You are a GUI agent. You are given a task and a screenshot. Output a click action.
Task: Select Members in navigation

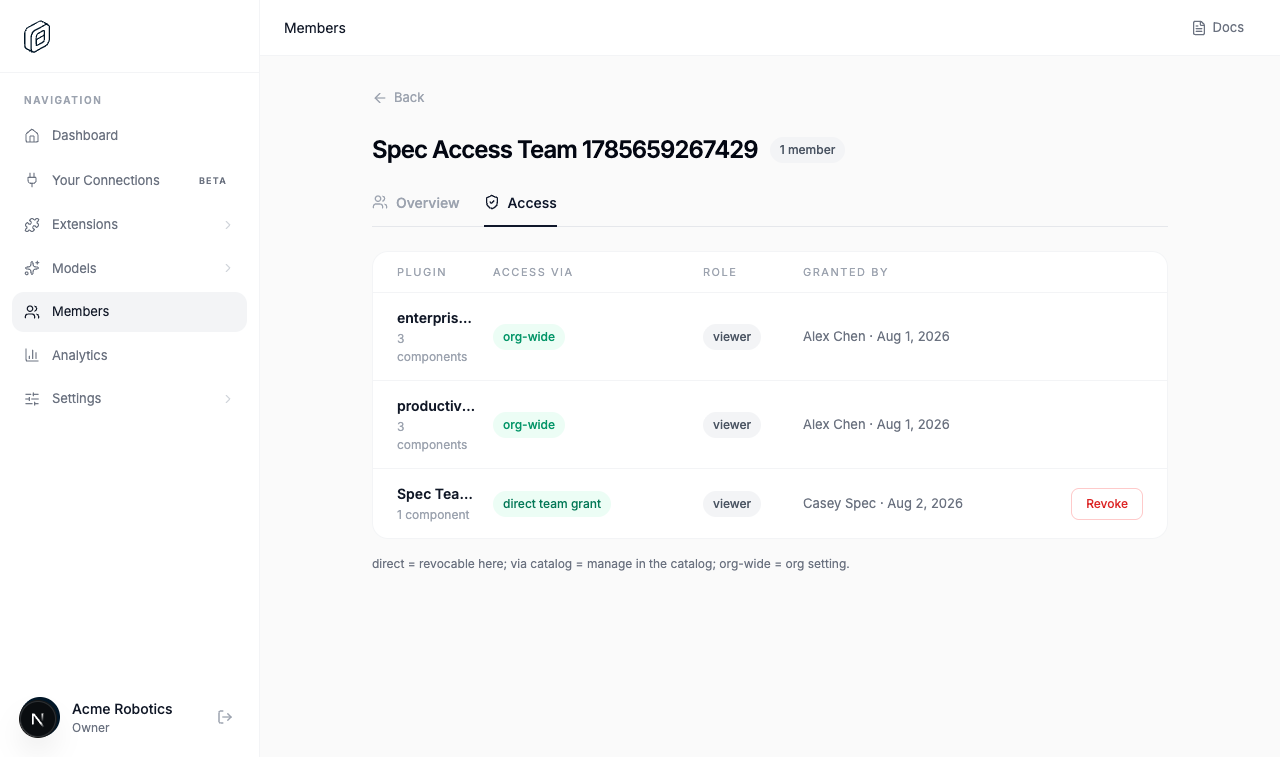pos(129,312)
